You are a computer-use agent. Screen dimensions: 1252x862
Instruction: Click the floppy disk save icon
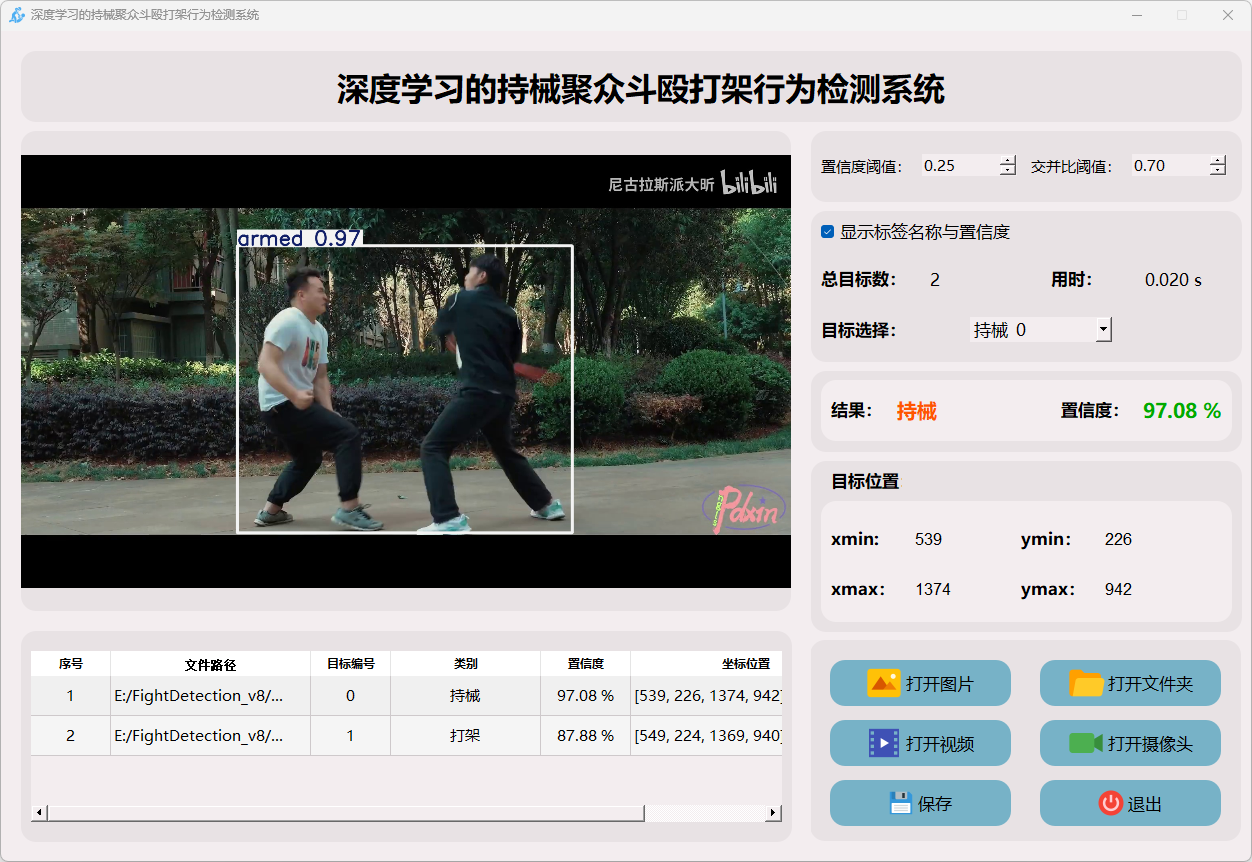(x=900, y=803)
